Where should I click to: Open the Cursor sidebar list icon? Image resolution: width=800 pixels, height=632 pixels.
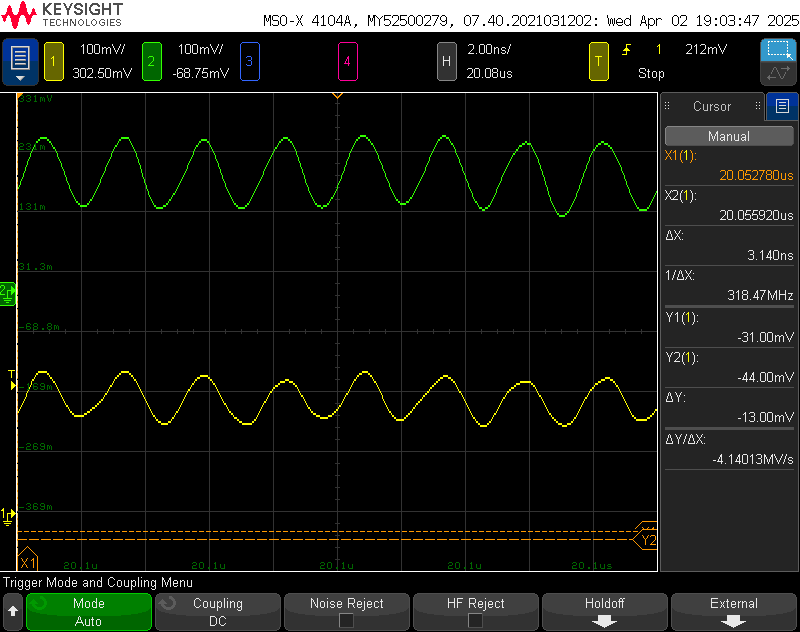(x=782, y=106)
